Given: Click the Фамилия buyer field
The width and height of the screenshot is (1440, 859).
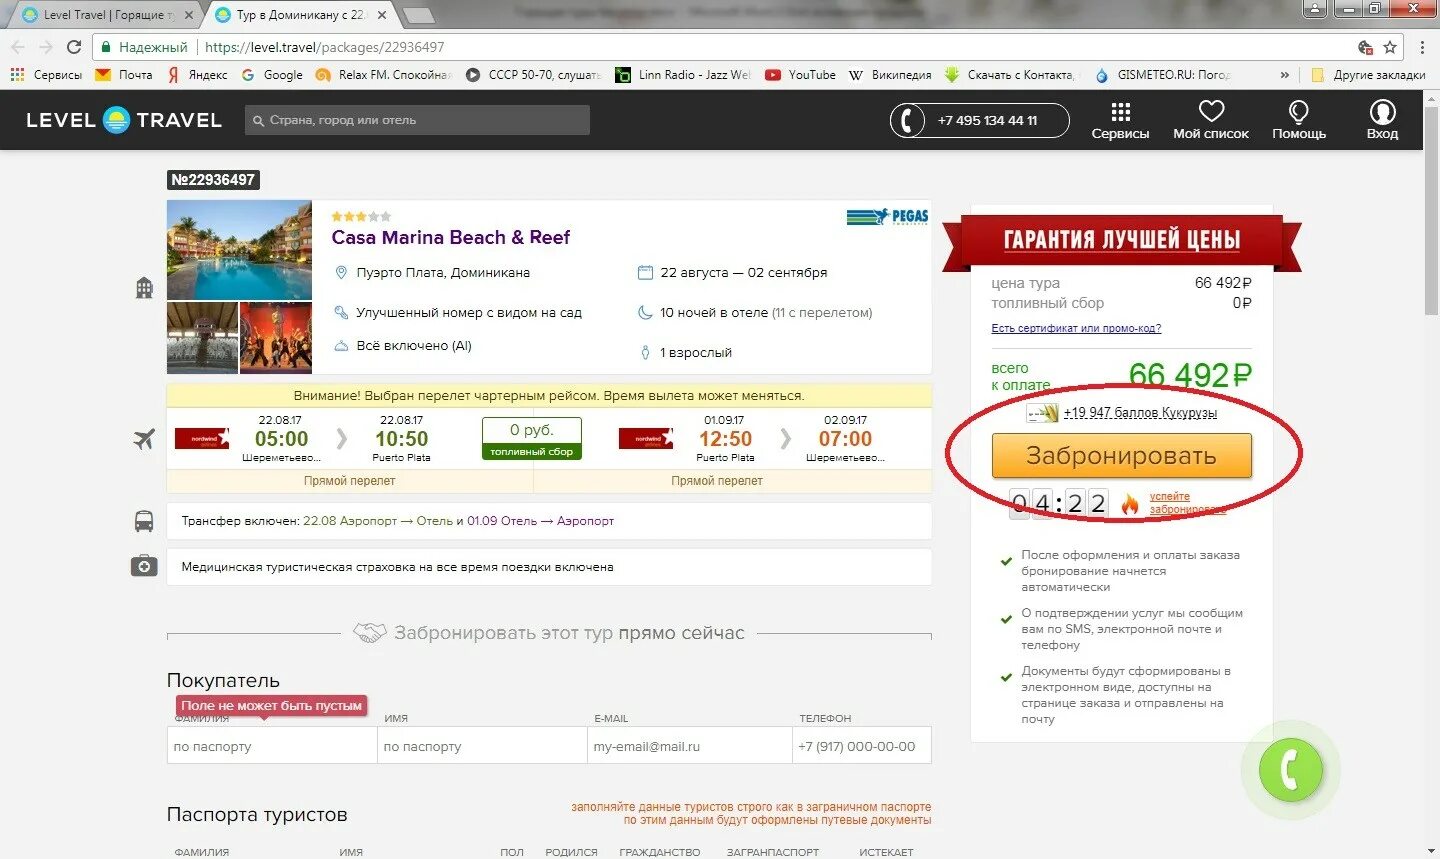Looking at the screenshot, I should (272, 746).
